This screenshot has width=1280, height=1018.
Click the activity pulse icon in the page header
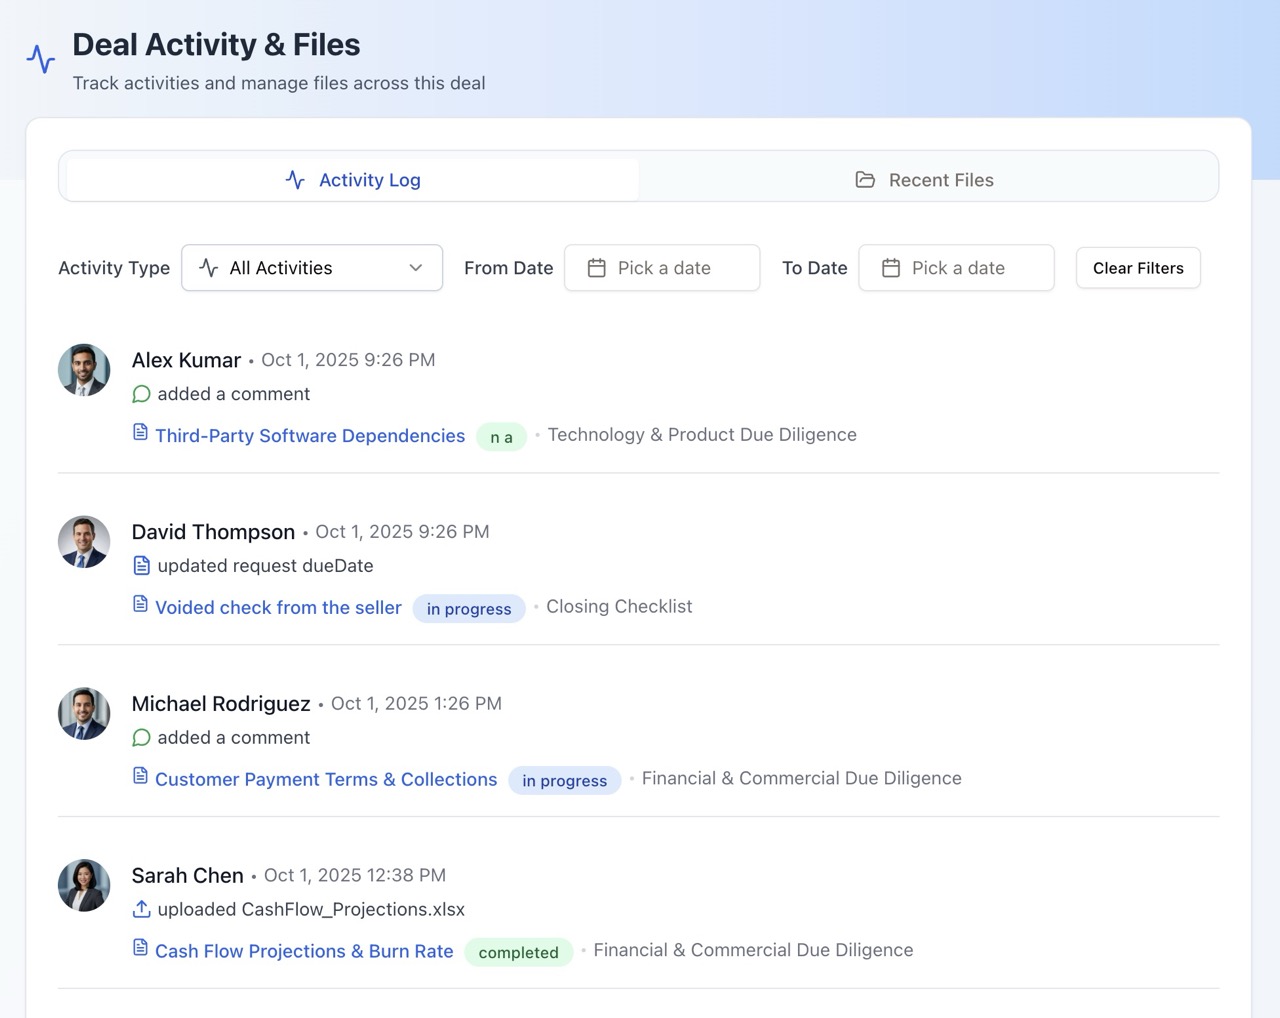click(x=40, y=59)
